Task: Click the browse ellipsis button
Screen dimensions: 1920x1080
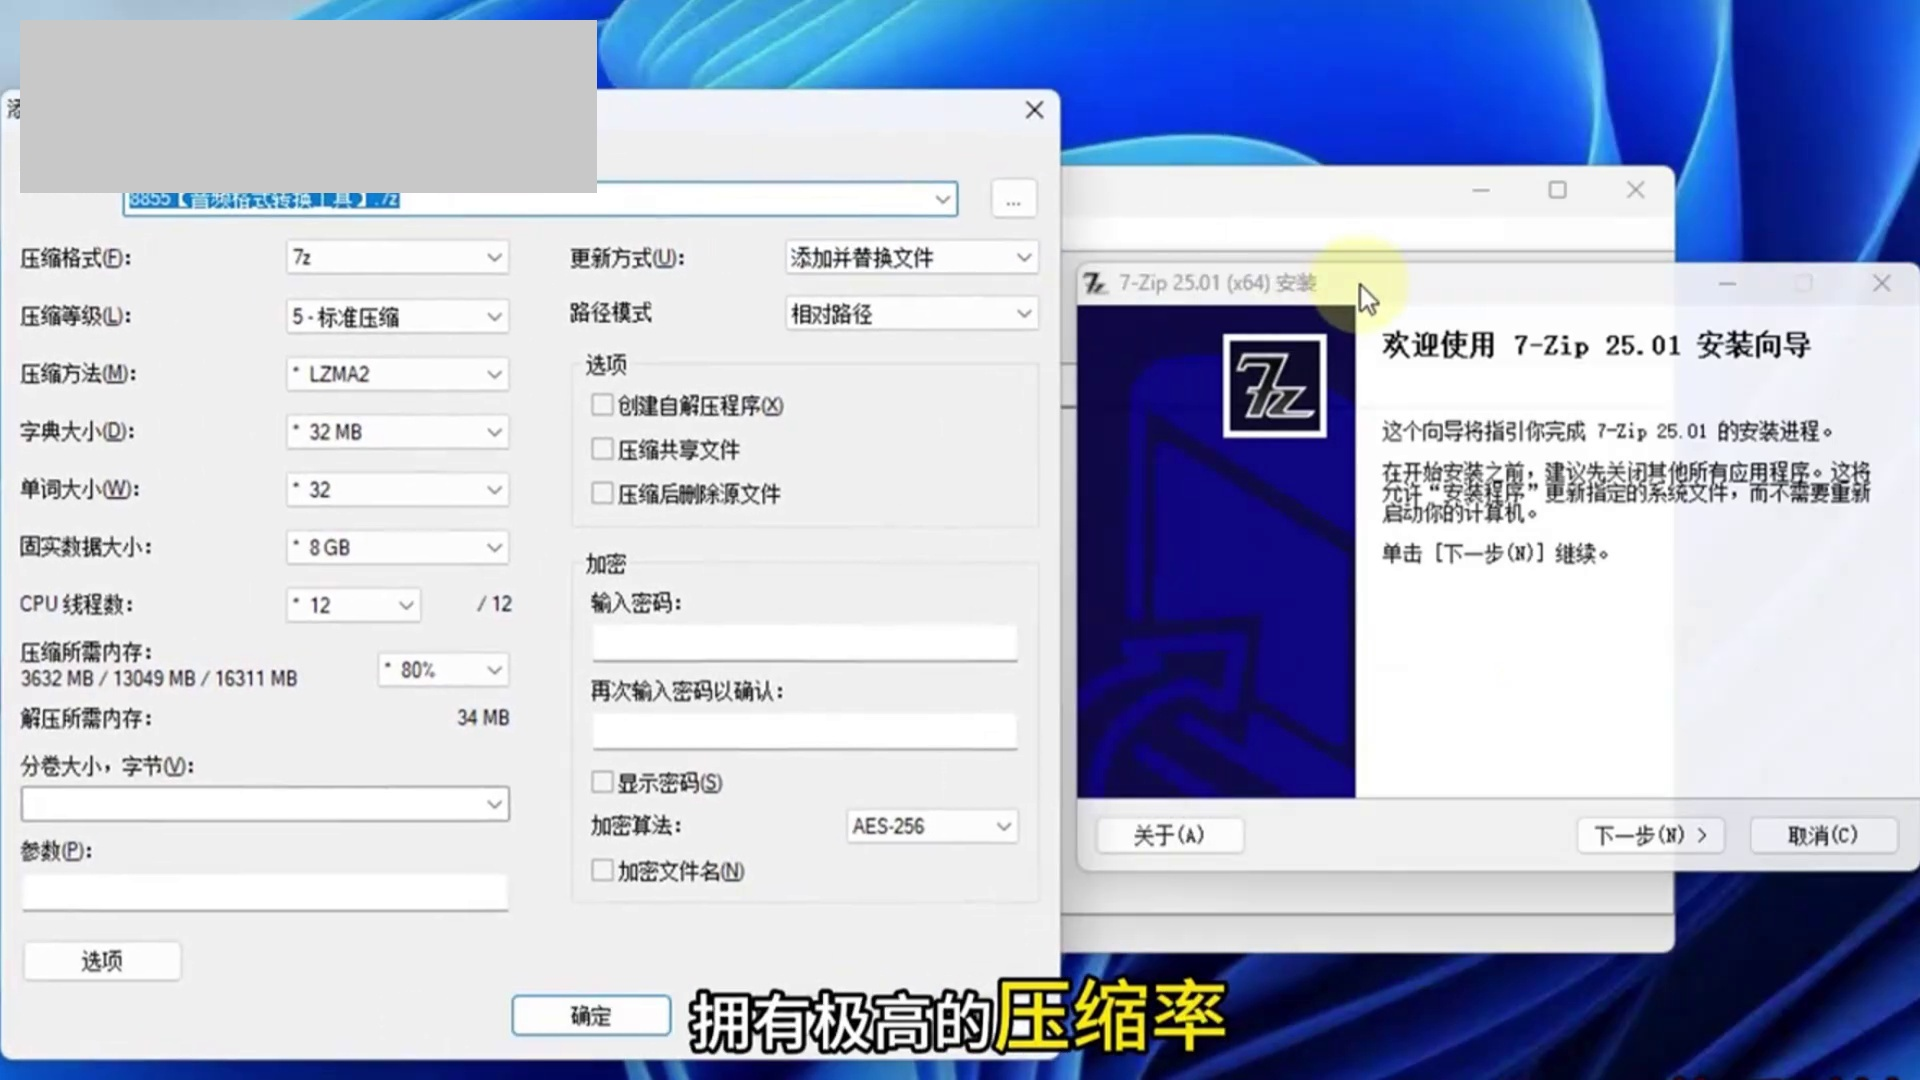Action: (x=1013, y=200)
